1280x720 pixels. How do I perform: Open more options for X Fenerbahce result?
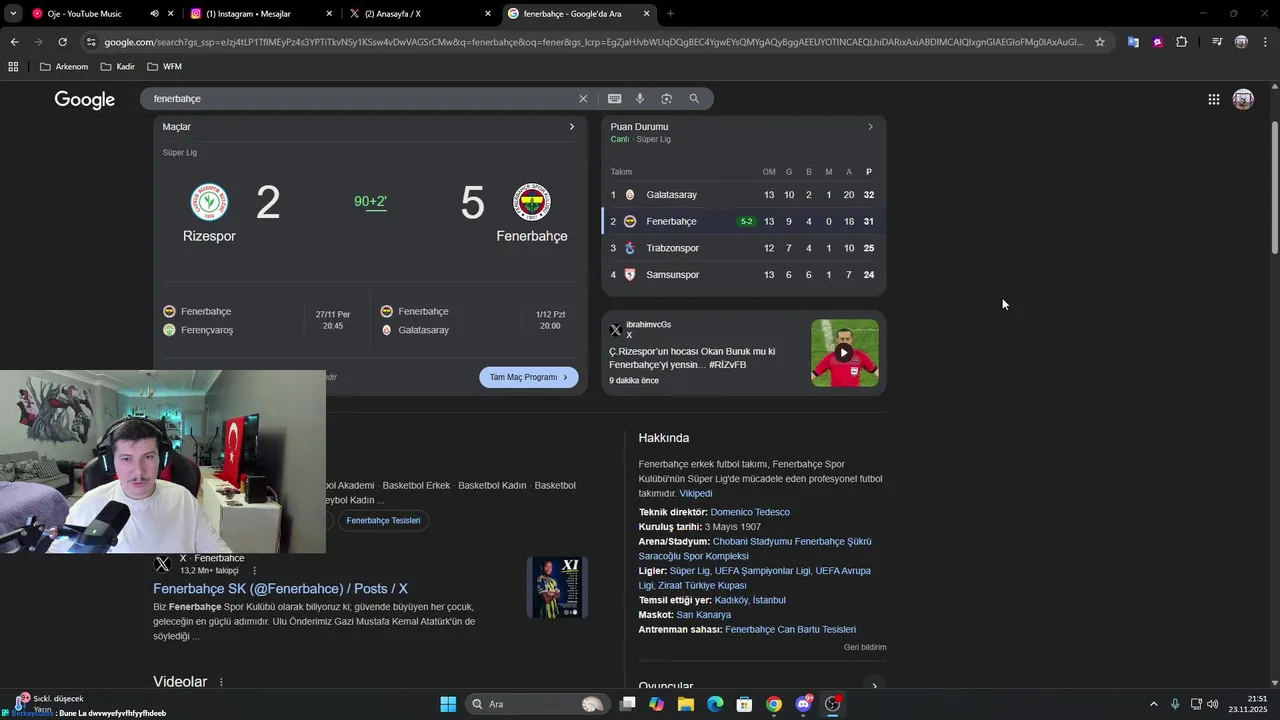(254, 571)
